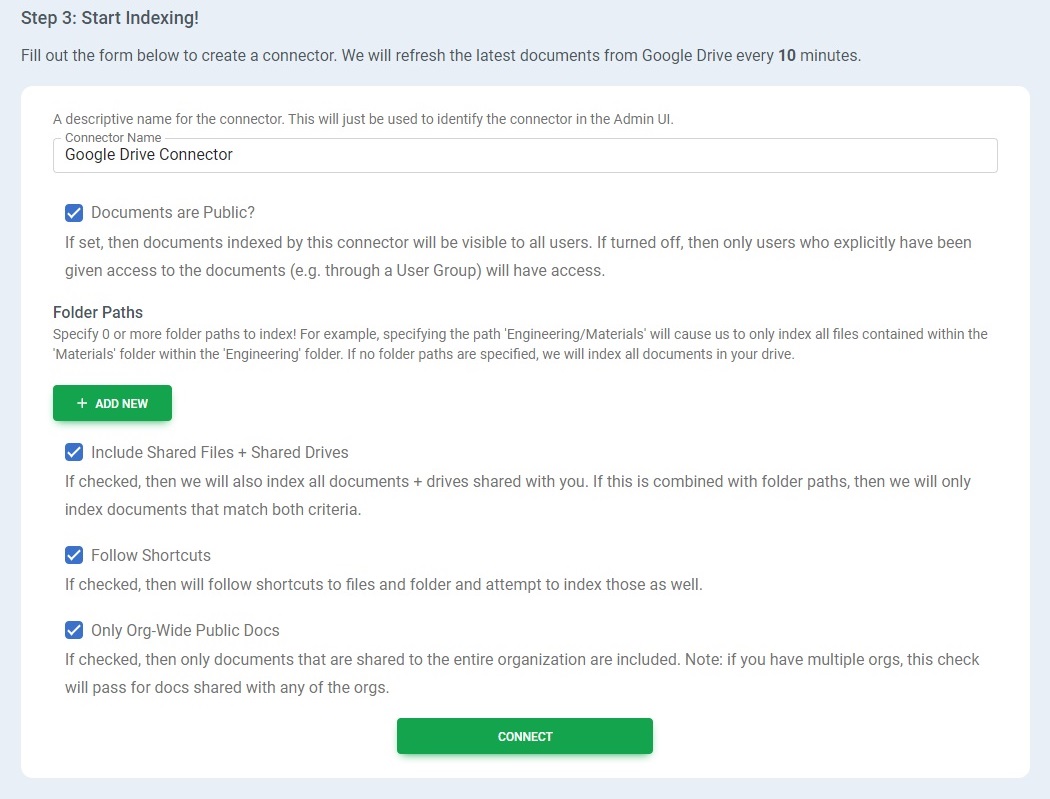The height and width of the screenshot is (799, 1050).
Task: Click the "Follow Shortcuts" label text
Action: (x=150, y=555)
